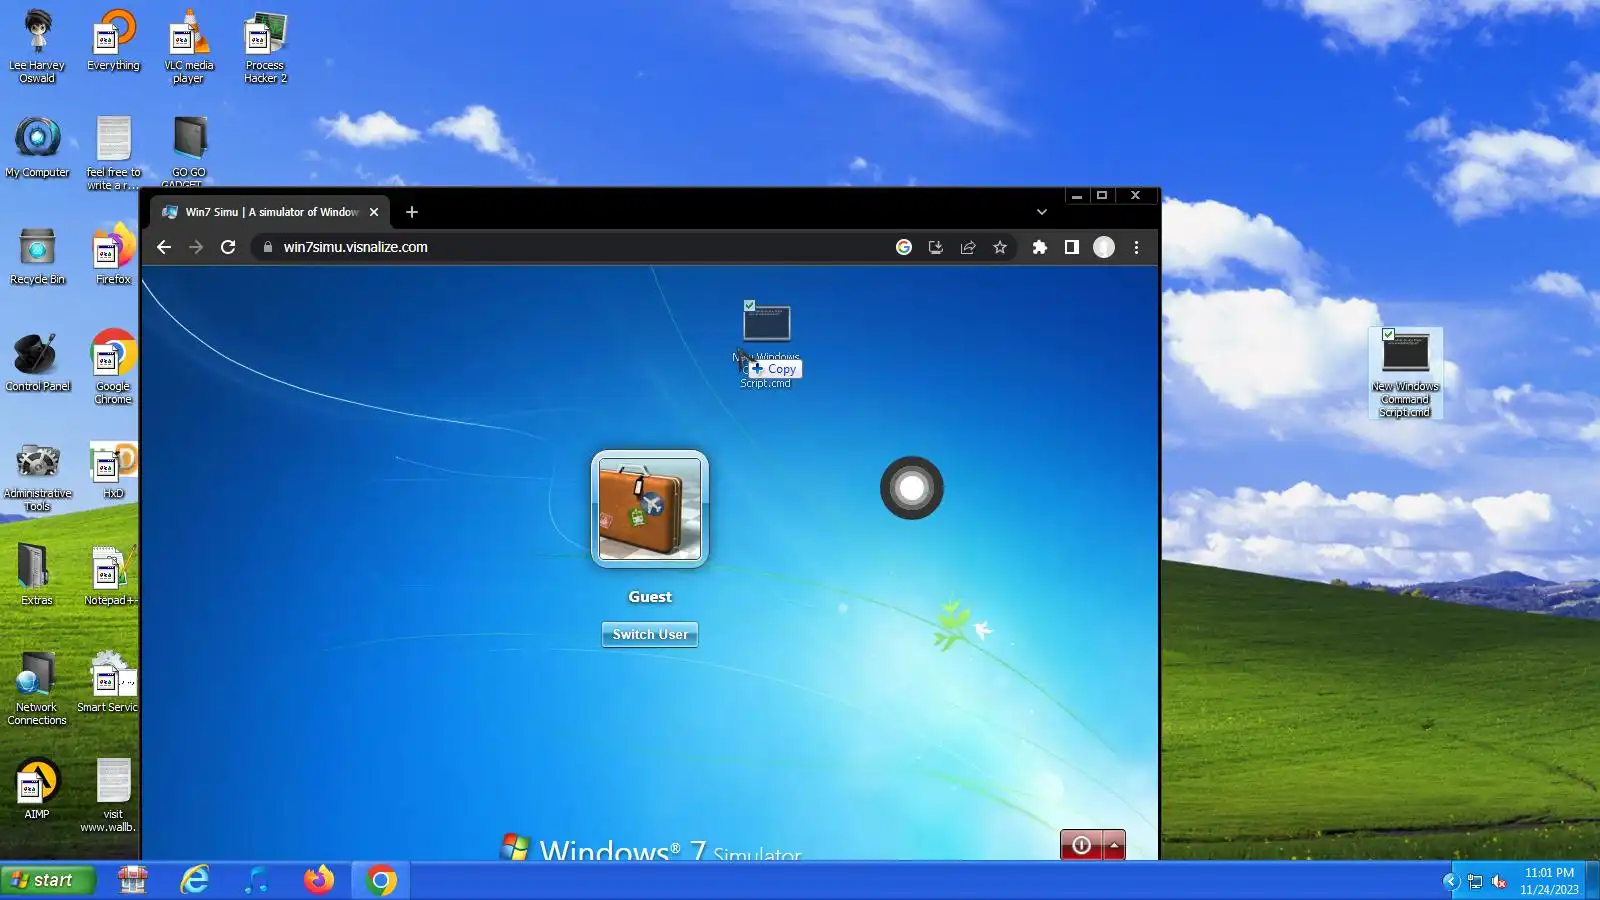The image size is (1600, 900).
Task: Click the Chrome taskbar button
Action: click(x=381, y=880)
